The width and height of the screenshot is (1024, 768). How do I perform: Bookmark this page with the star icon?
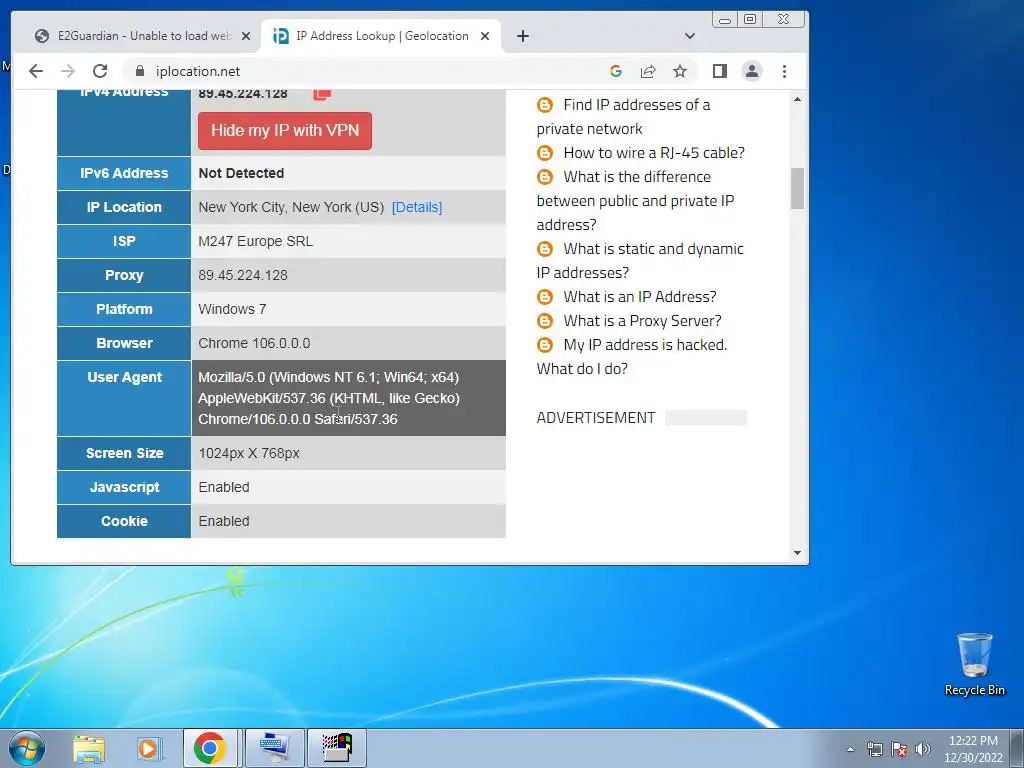click(x=680, y=71)
